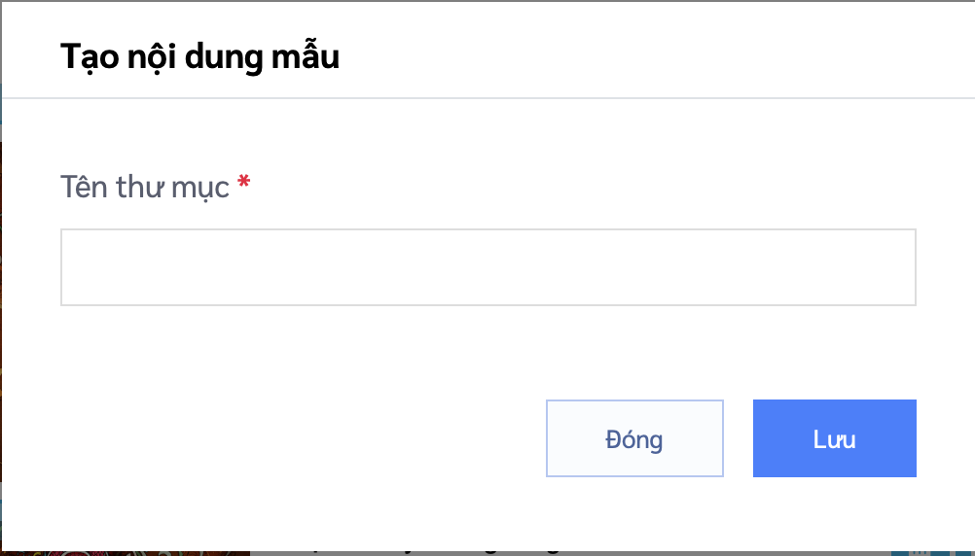
Task: Activate the required folder name textbox
Action: pos(488,267)
